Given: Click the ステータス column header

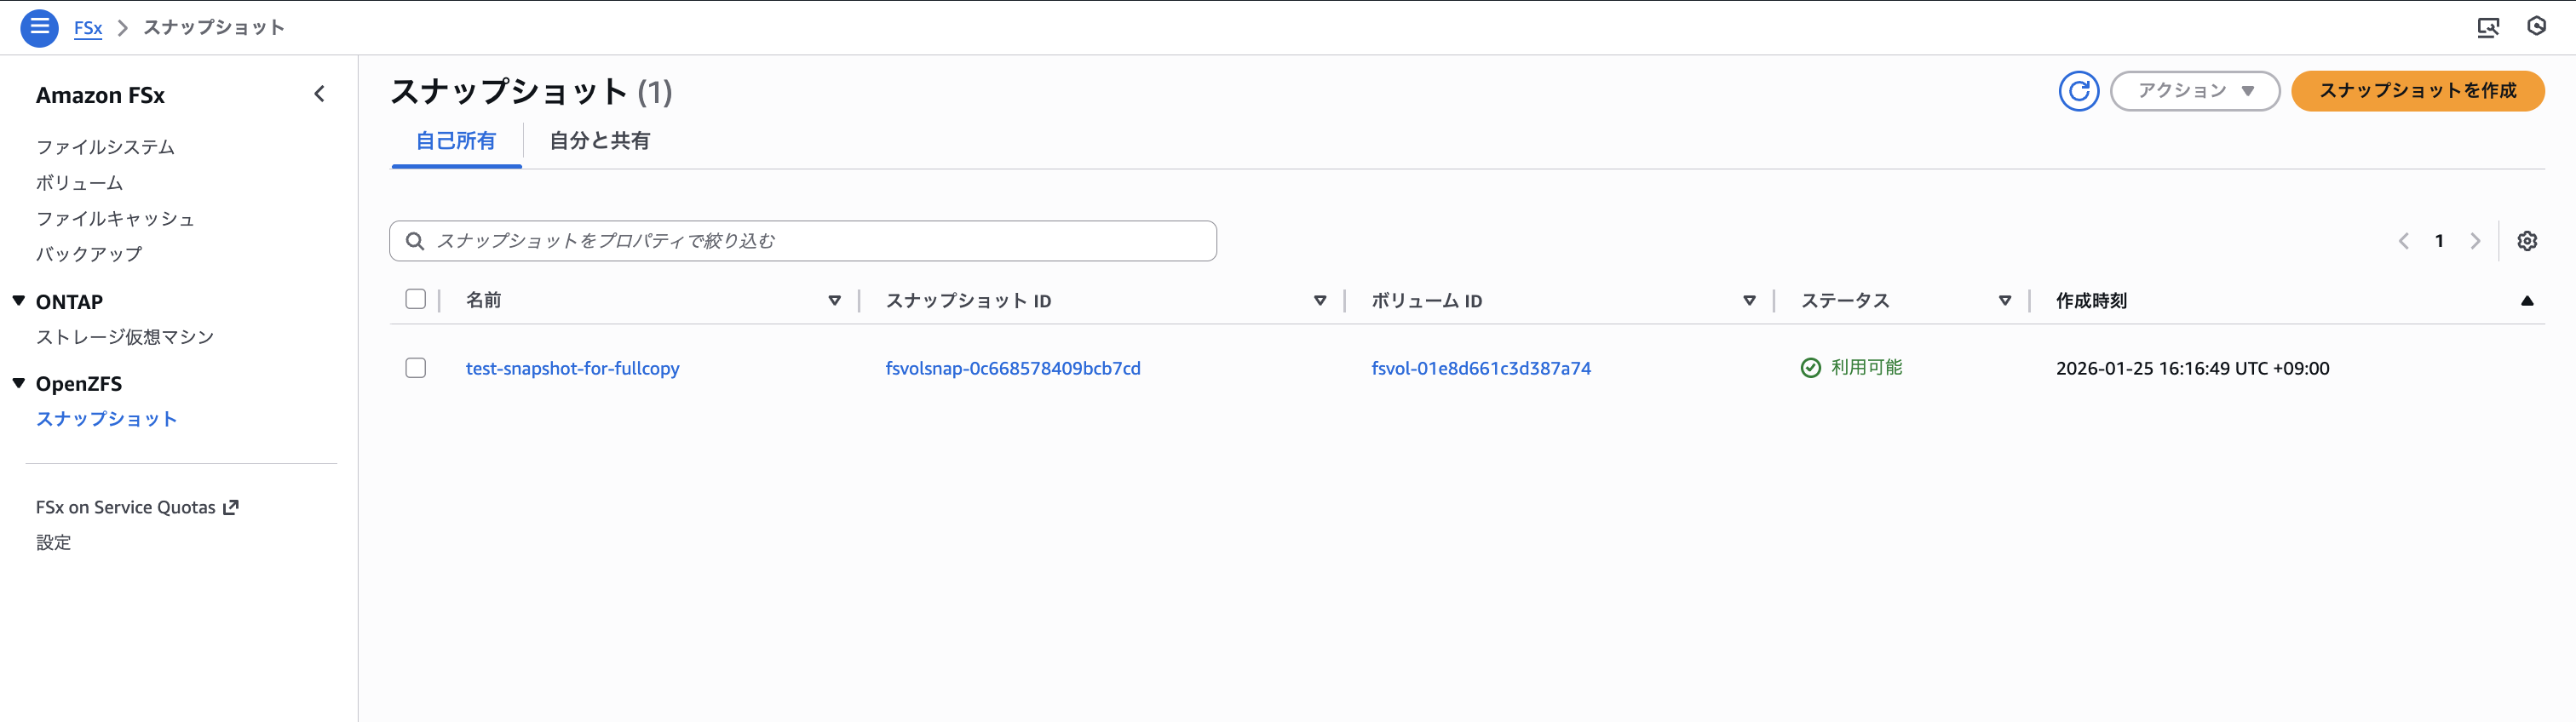Looking at the screenshot, I should pyautogui.click(x=1845, y=301).
